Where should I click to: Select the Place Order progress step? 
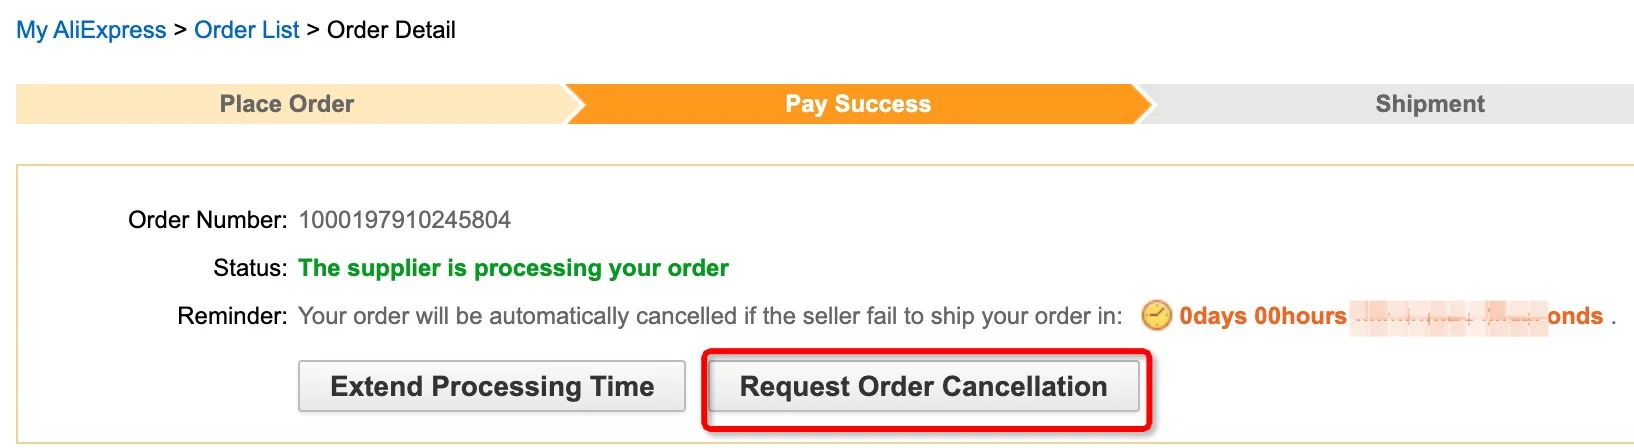coord(287,104)
